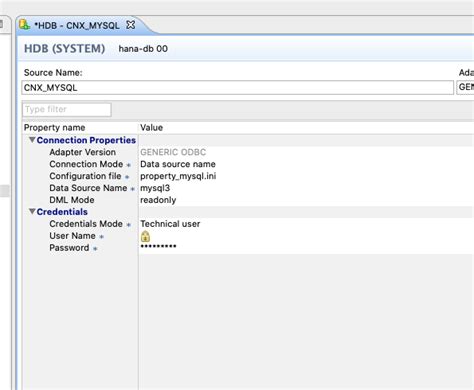This screenshot has height=390, width=474.
Task: Select the DML Mode property label
Action: click(72, 200)
